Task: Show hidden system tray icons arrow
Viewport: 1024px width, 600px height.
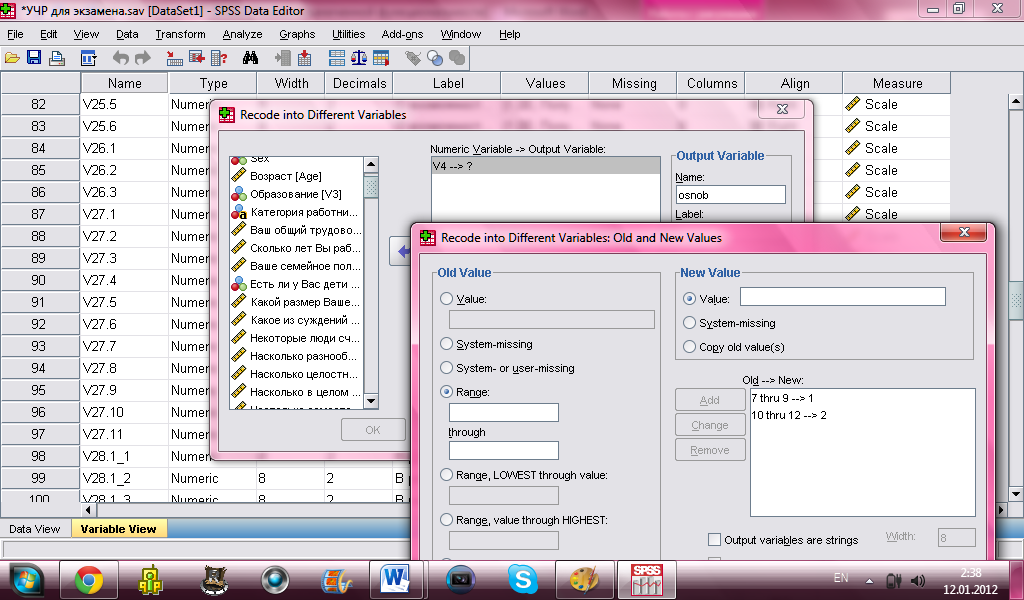Action: [869, 580]
